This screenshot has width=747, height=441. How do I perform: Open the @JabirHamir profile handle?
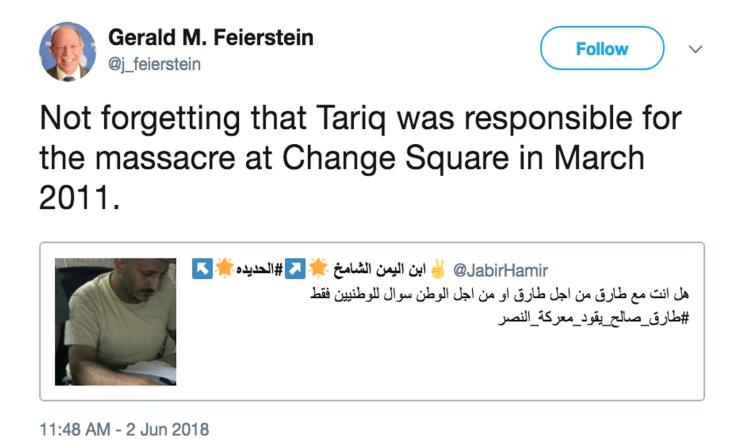[499, 270]
